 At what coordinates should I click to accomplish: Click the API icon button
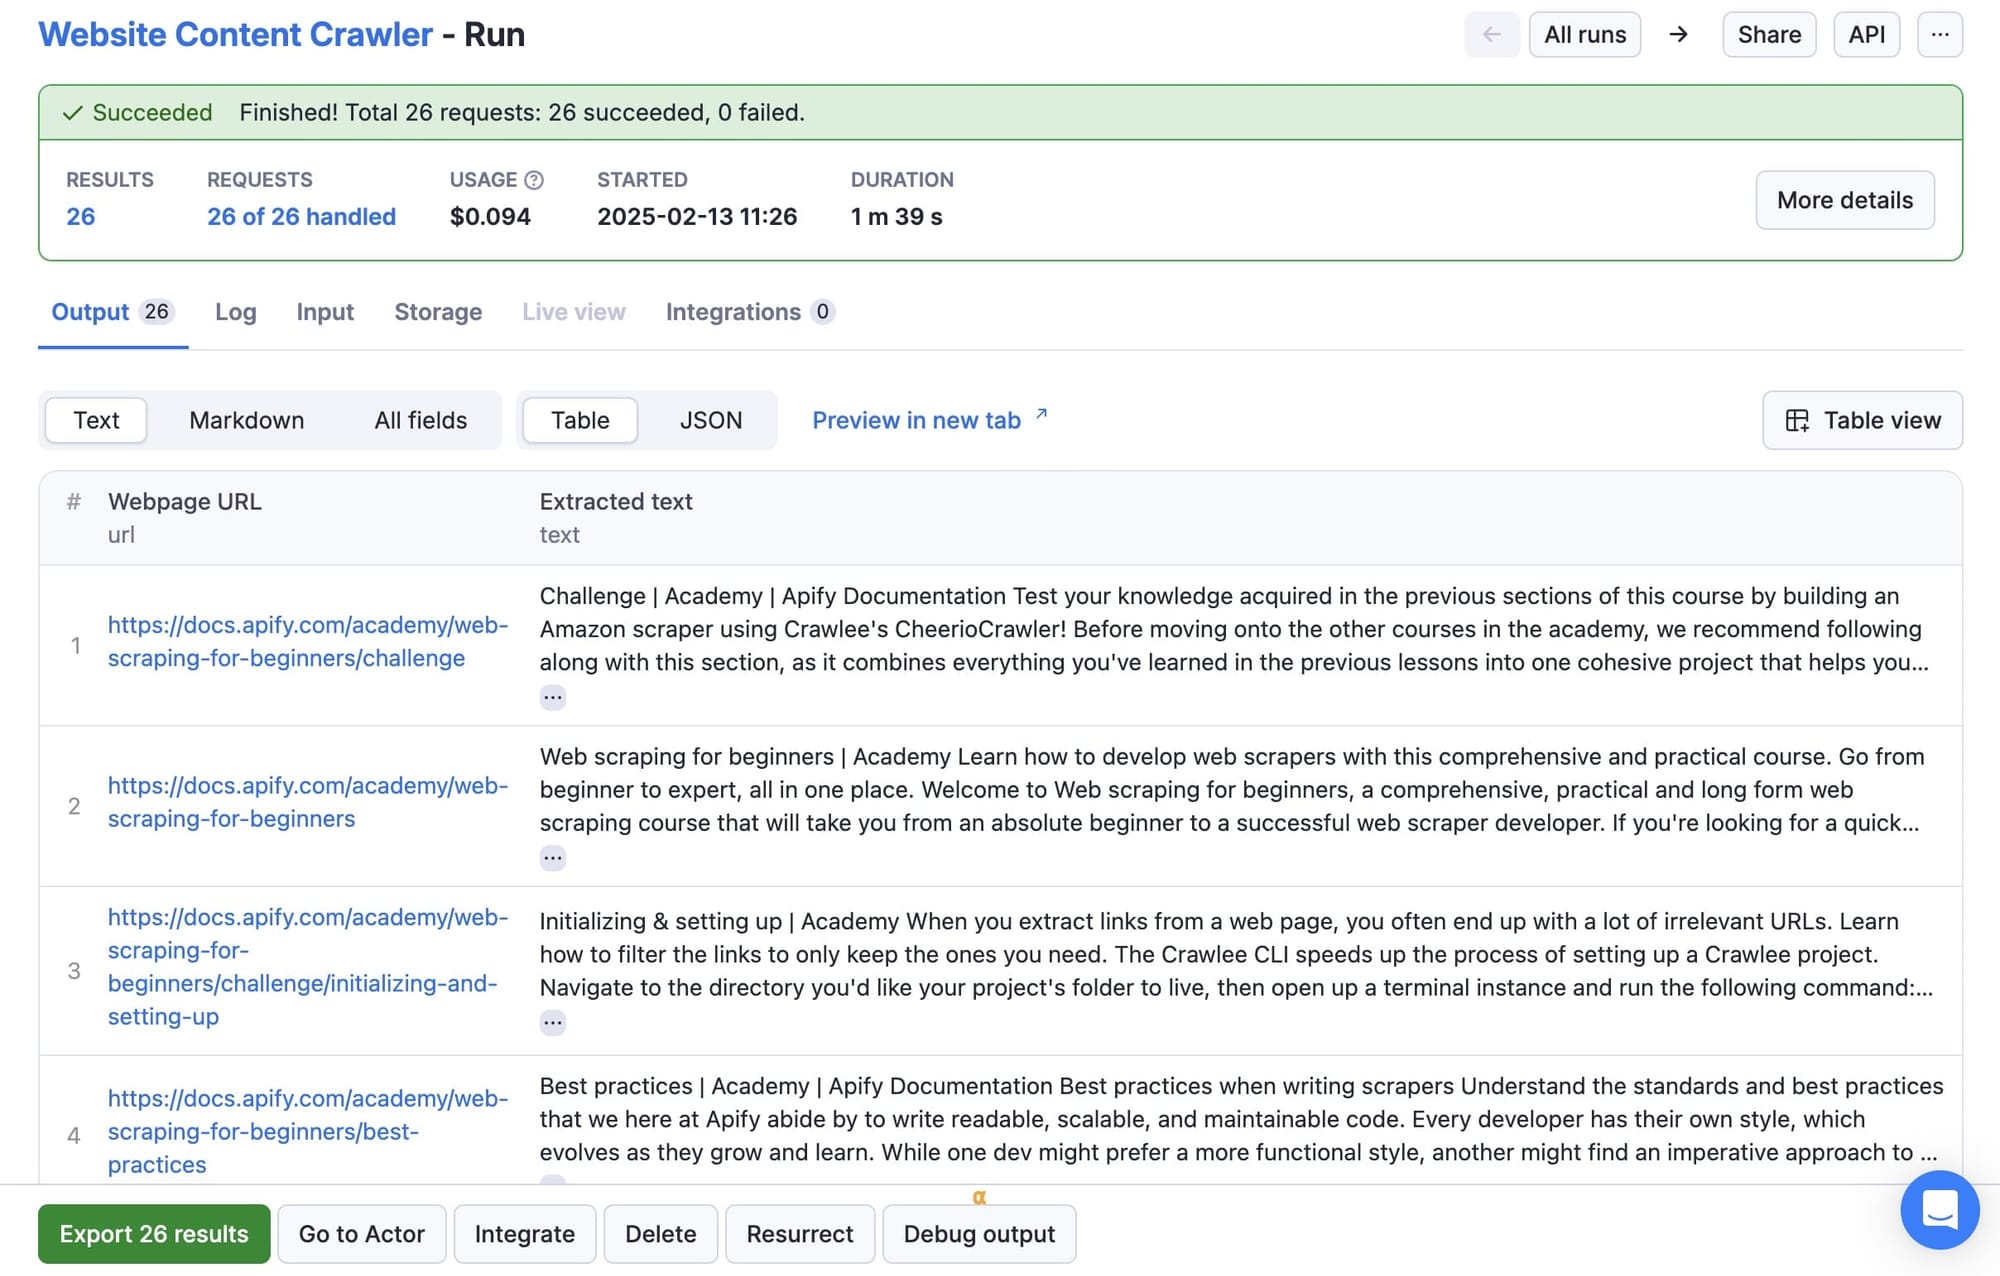coord(1867,32)
